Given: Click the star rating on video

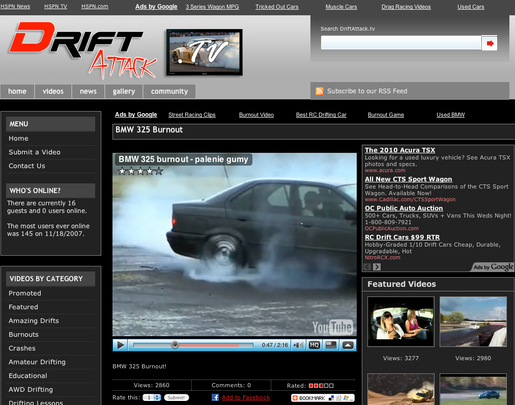Looking at the screenshot, I should pos(141,171).
